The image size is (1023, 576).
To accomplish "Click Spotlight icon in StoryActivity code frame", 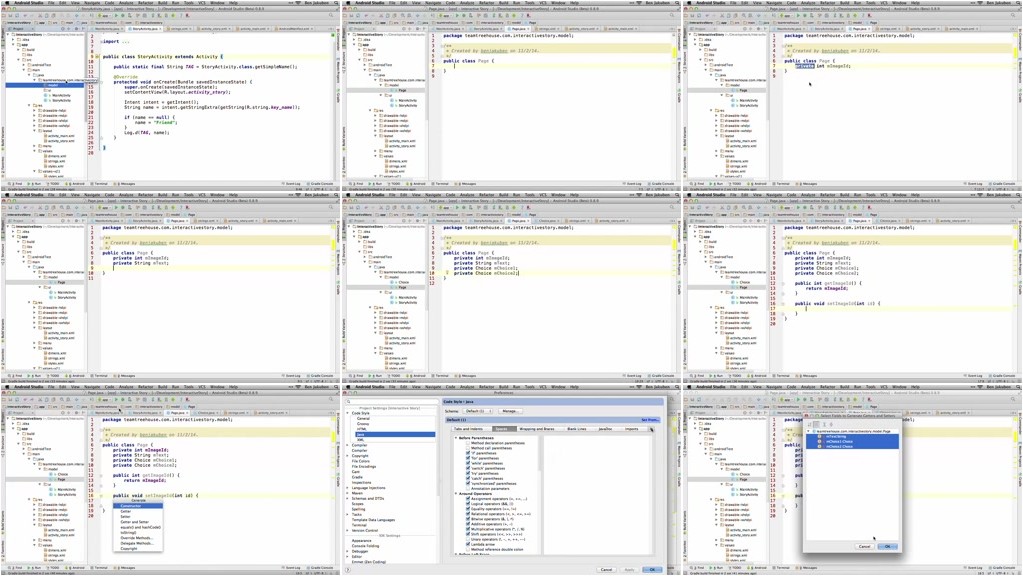I will pyautogui.click(x=336, y=3).
